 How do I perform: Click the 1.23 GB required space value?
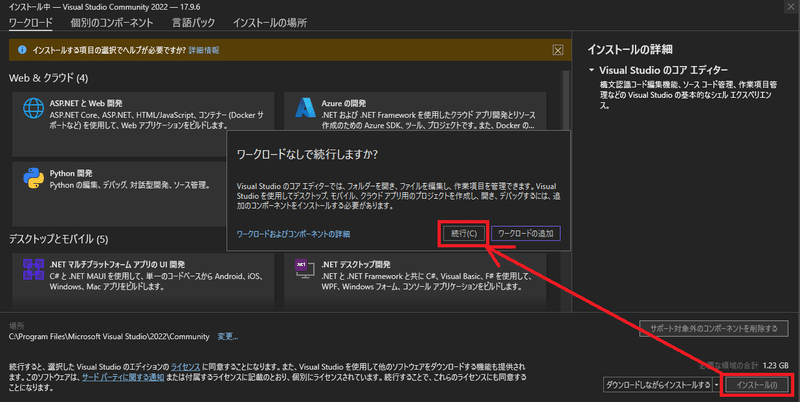[776, 365]
